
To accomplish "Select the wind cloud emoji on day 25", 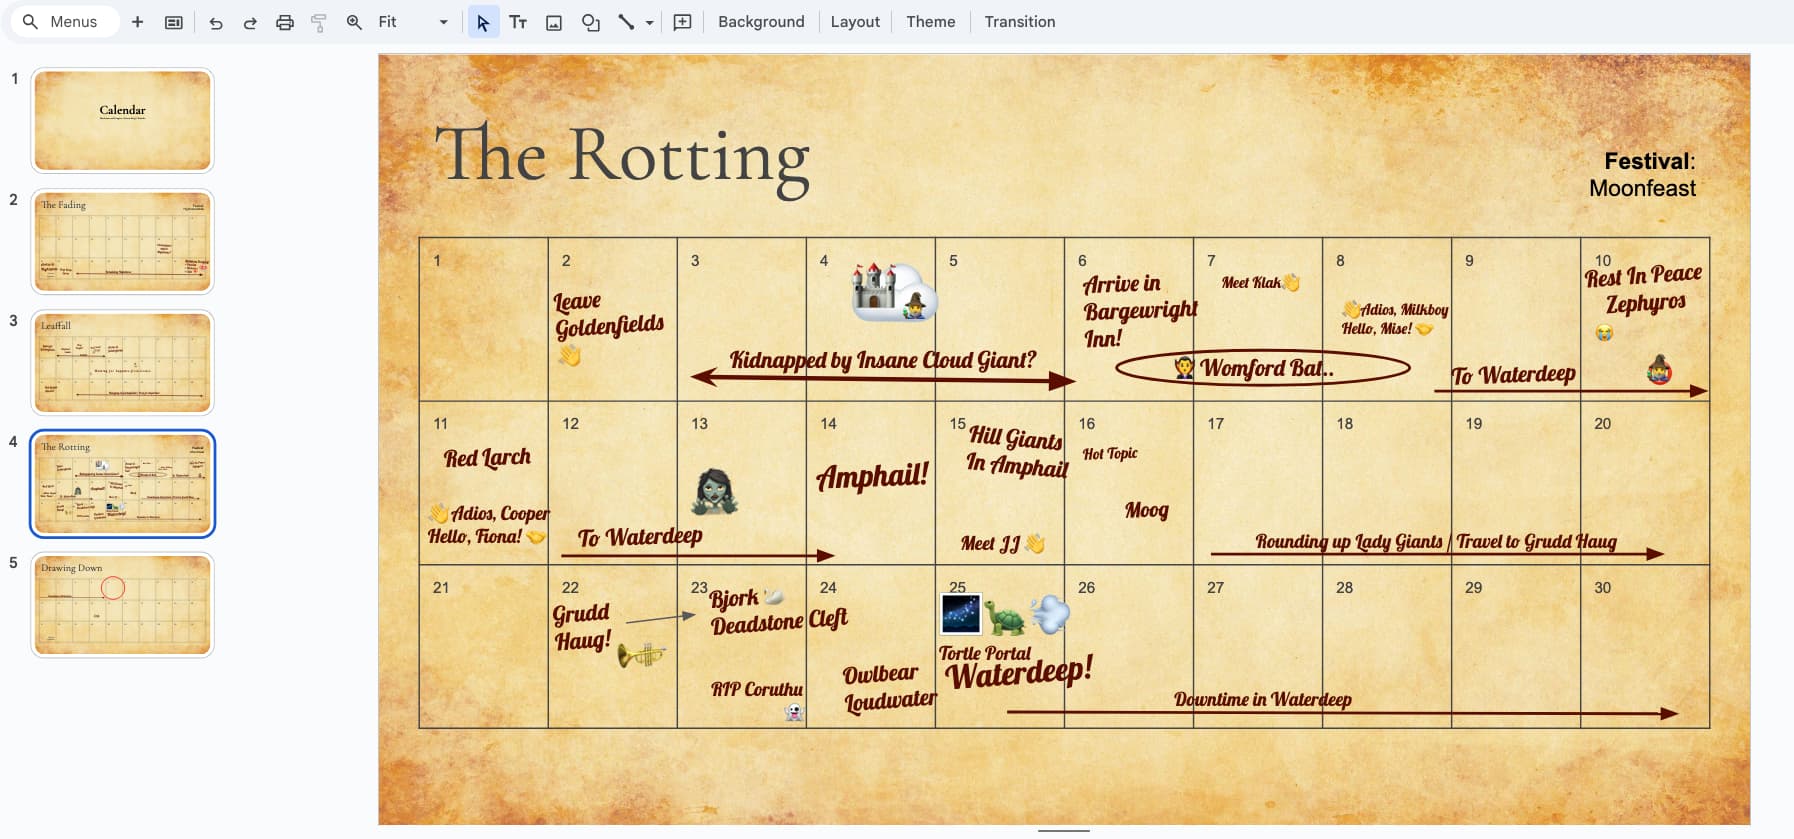I will click(x=1050, y=614).
